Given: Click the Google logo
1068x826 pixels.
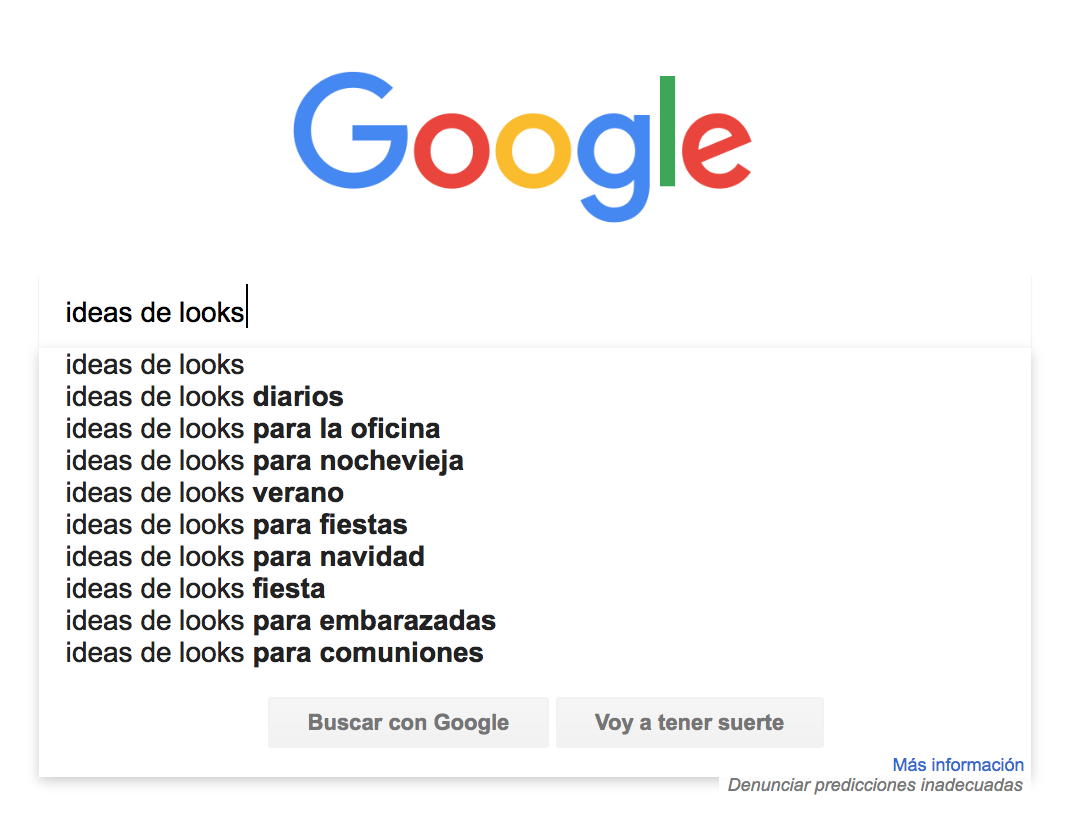Looking at the screenshot, I should (x=522, y=146).
